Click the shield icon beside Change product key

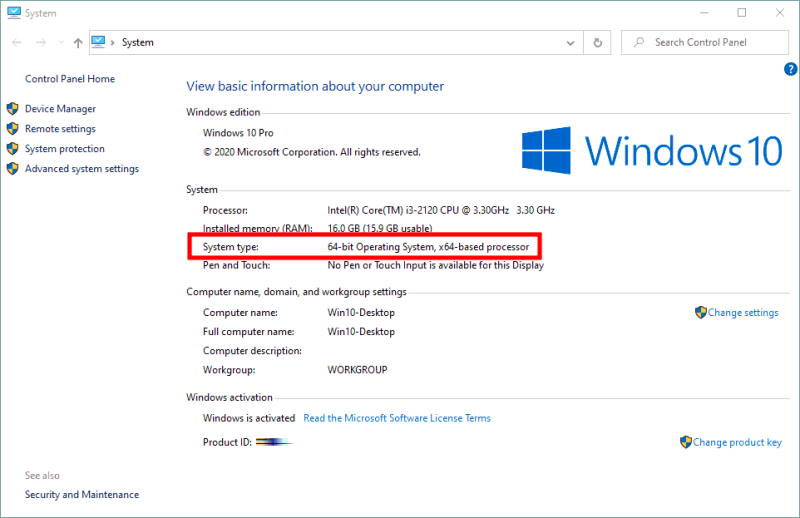[x=686, y=442]
